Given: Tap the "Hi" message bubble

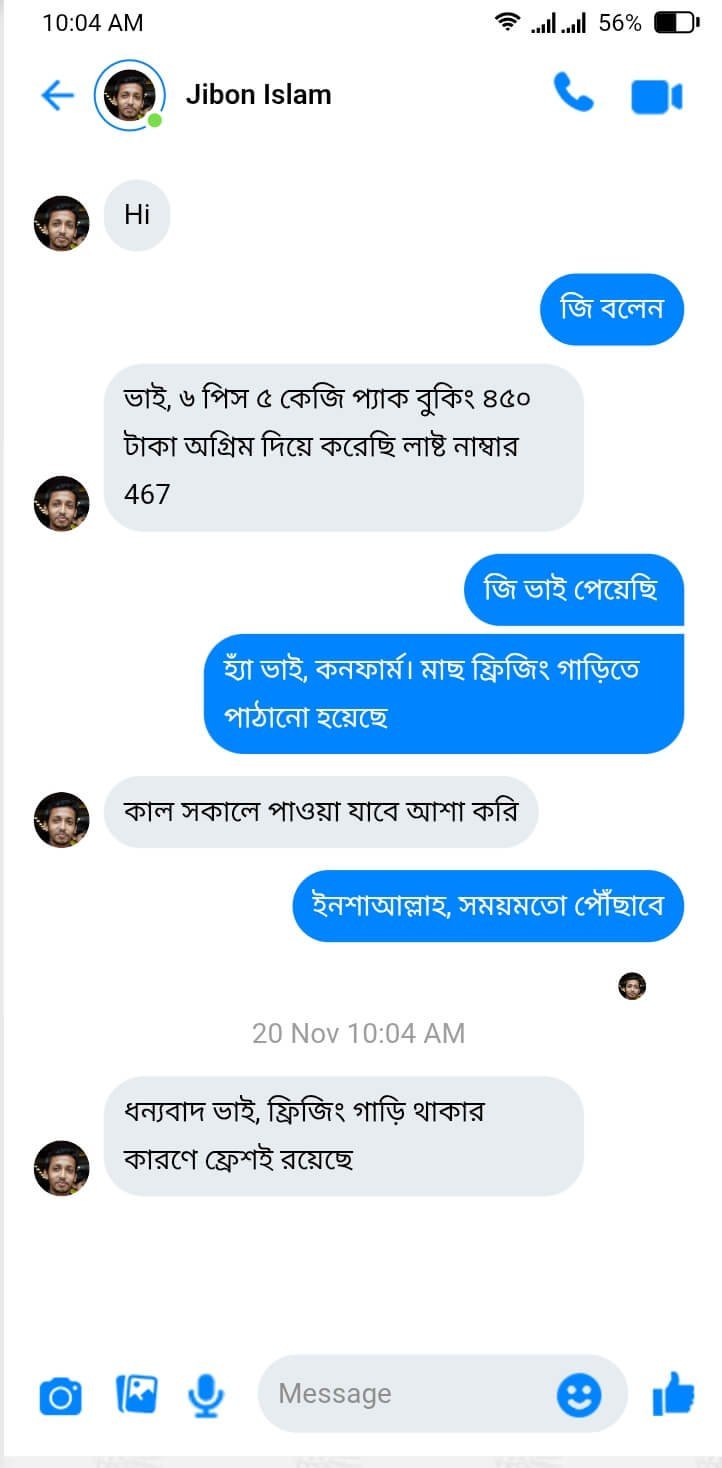Looking at the screenshot, I should (137, 214).
